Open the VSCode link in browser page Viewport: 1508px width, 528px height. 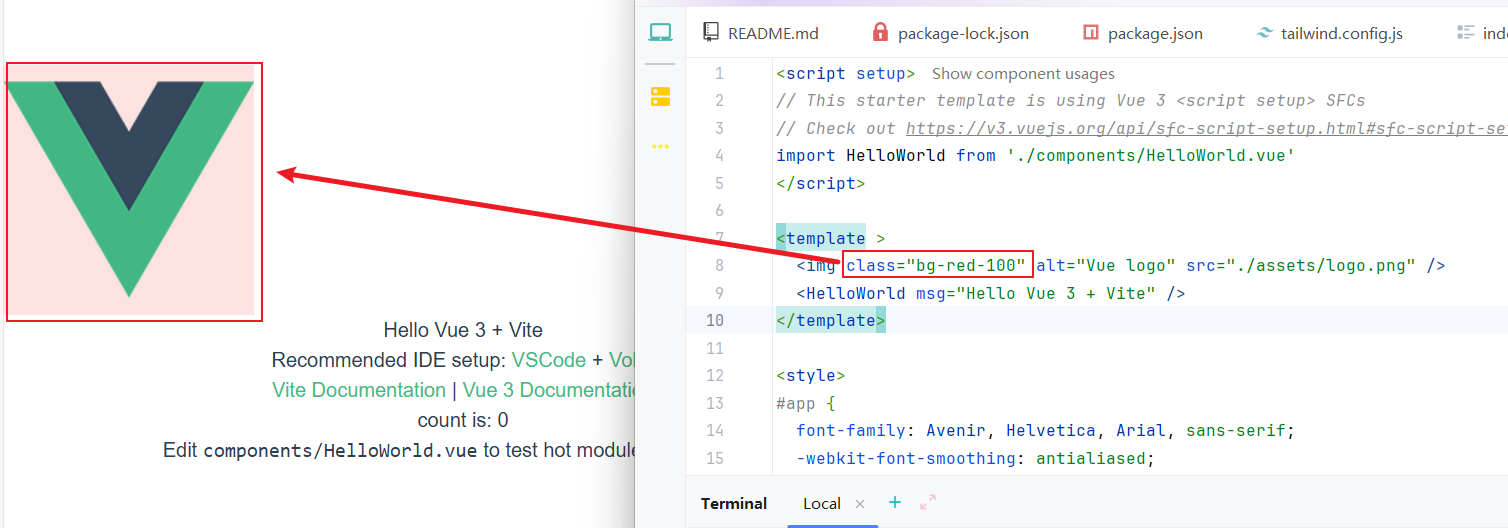coord(549,360)
